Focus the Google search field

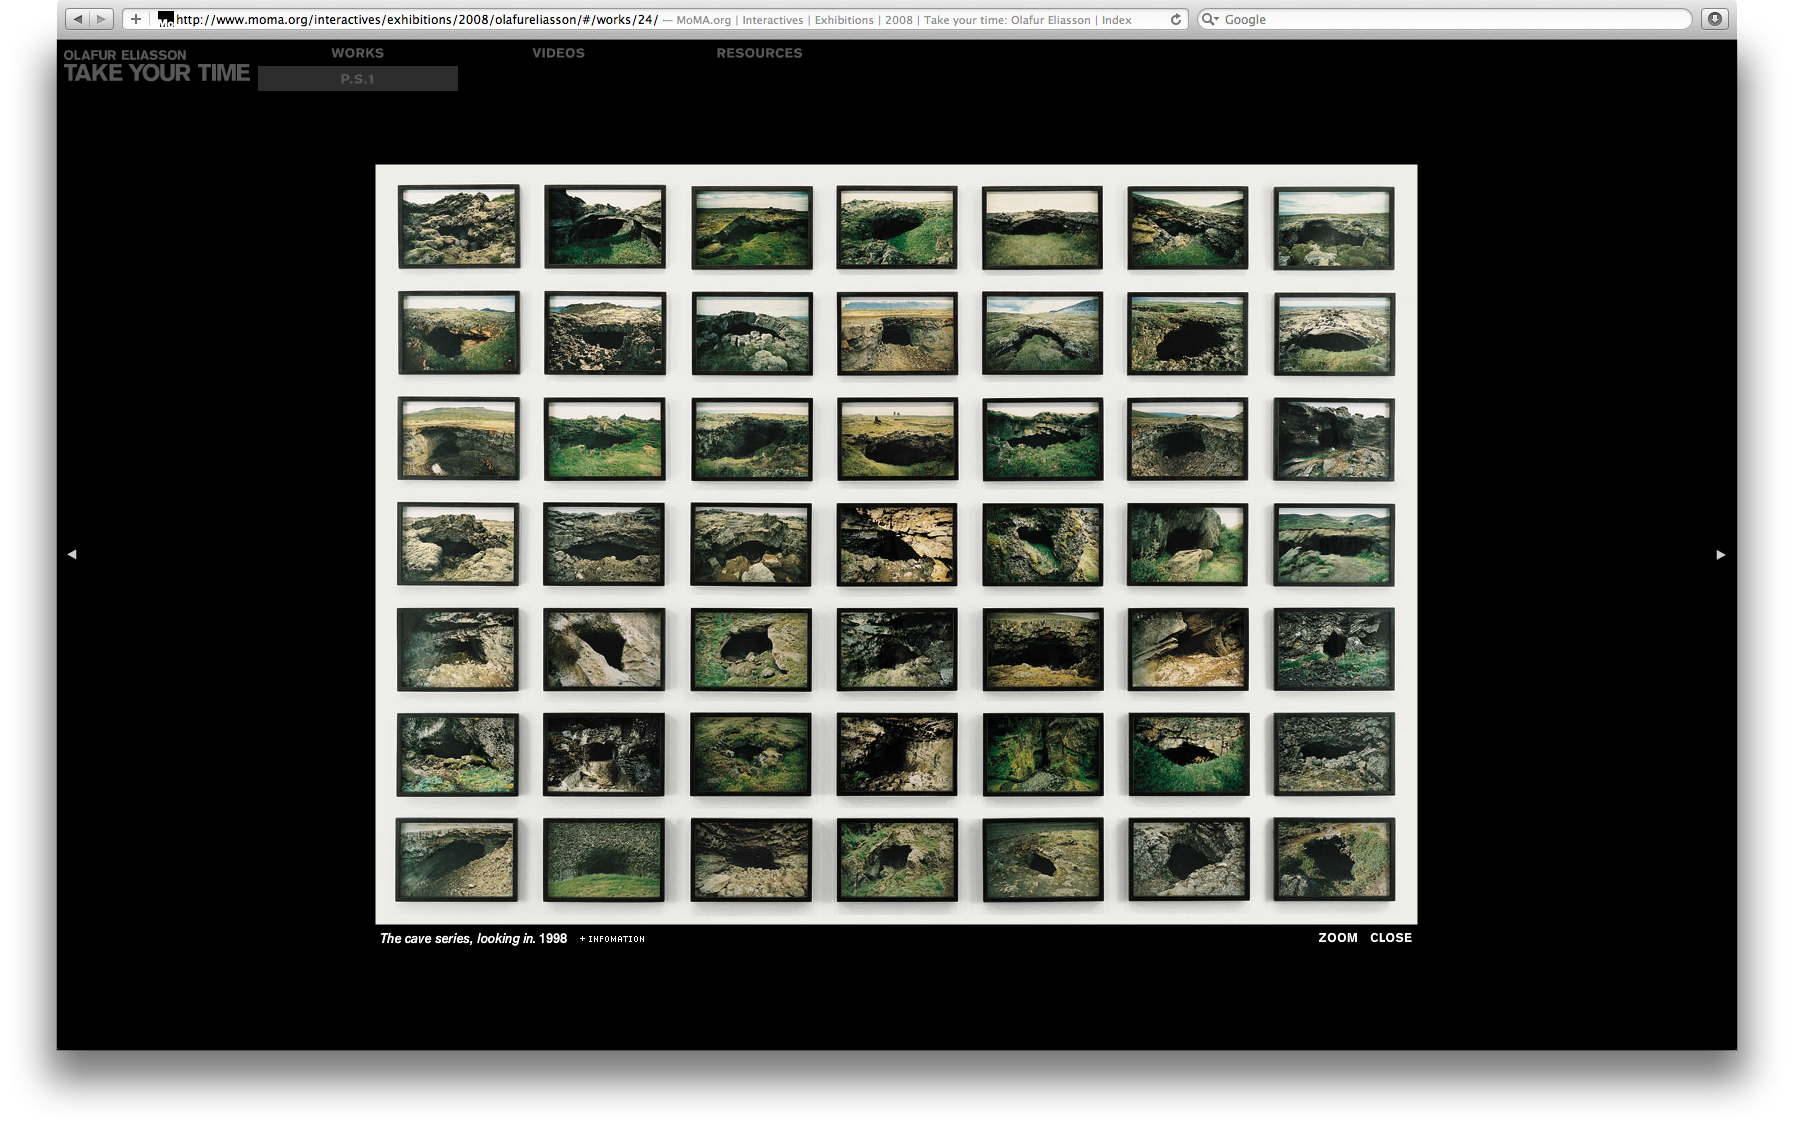(1450, 19)
